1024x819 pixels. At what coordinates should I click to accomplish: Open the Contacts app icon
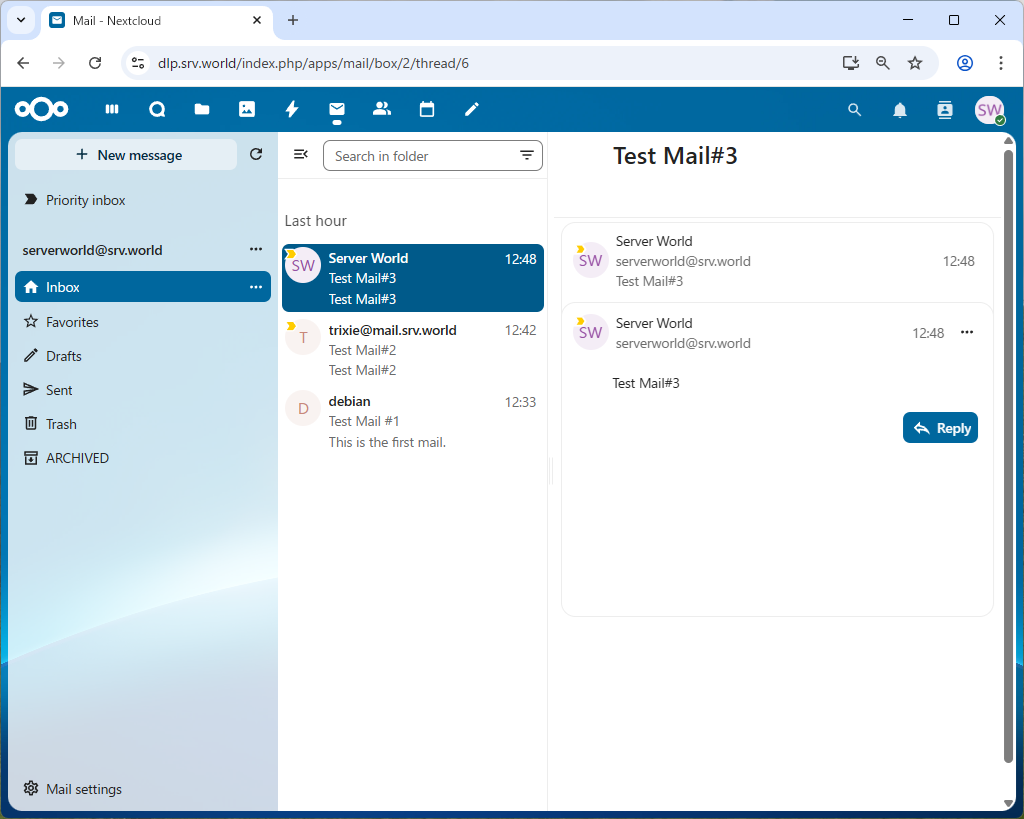coord(381,110)
